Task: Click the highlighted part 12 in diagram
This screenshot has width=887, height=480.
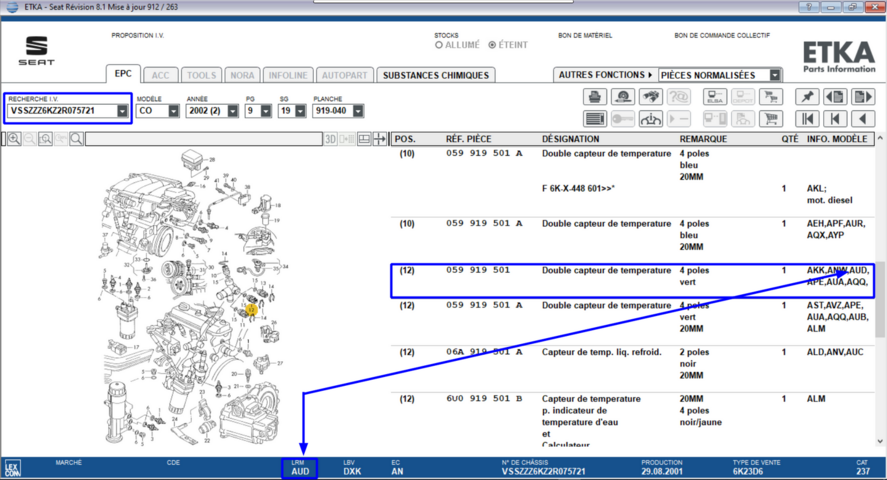Action: tap(251, 309)
